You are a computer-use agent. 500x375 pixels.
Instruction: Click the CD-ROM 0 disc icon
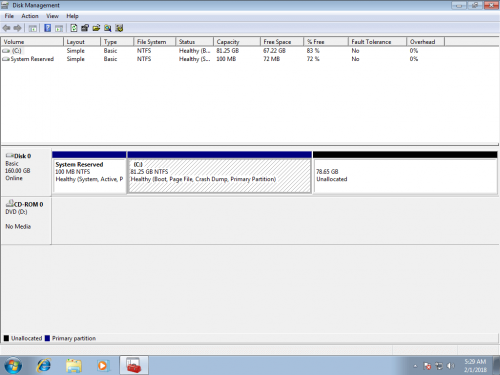coord(10,203)
